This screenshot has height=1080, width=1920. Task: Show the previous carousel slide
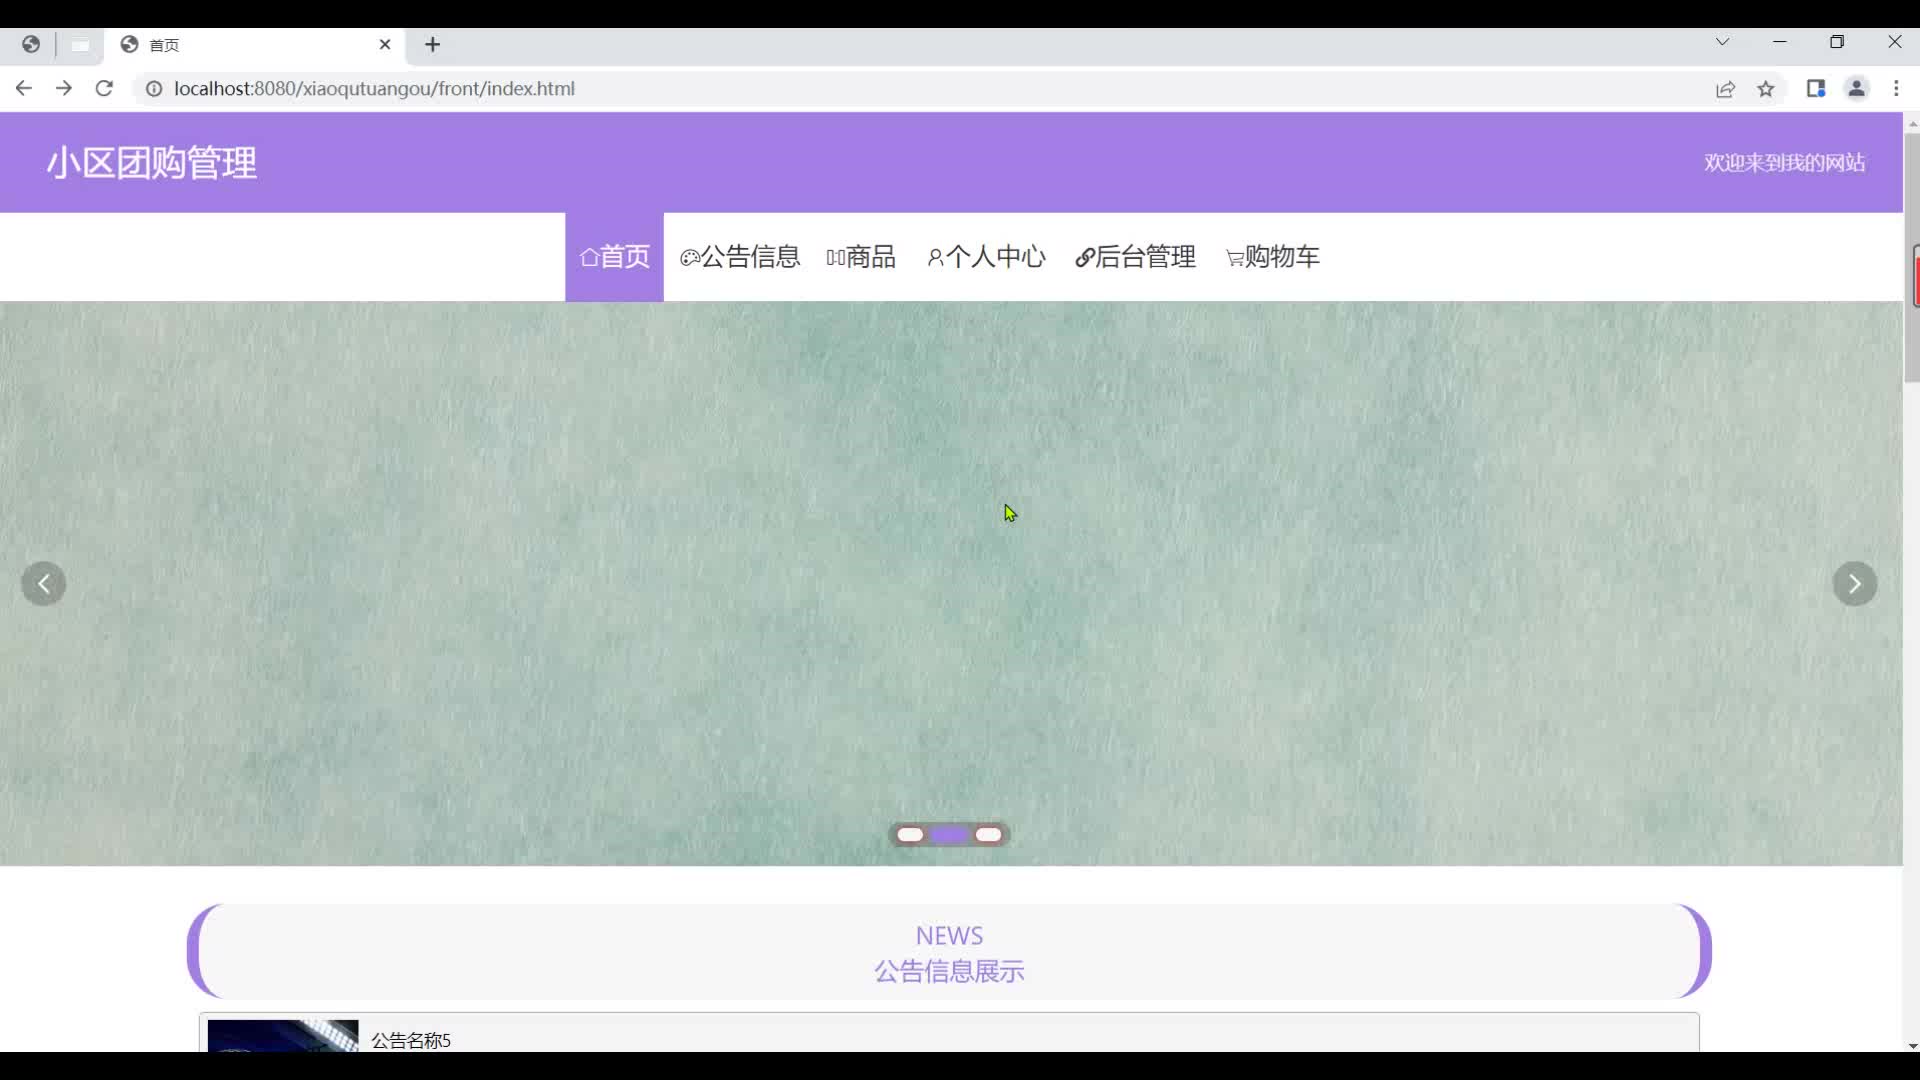click(44, 584)
